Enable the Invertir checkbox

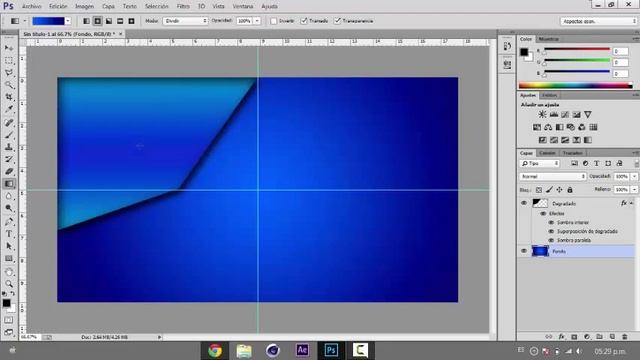[x=273, y=21]
